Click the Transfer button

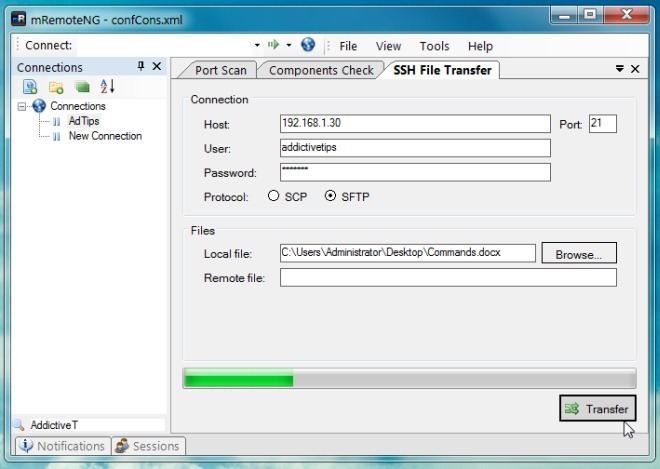point(598,408)
